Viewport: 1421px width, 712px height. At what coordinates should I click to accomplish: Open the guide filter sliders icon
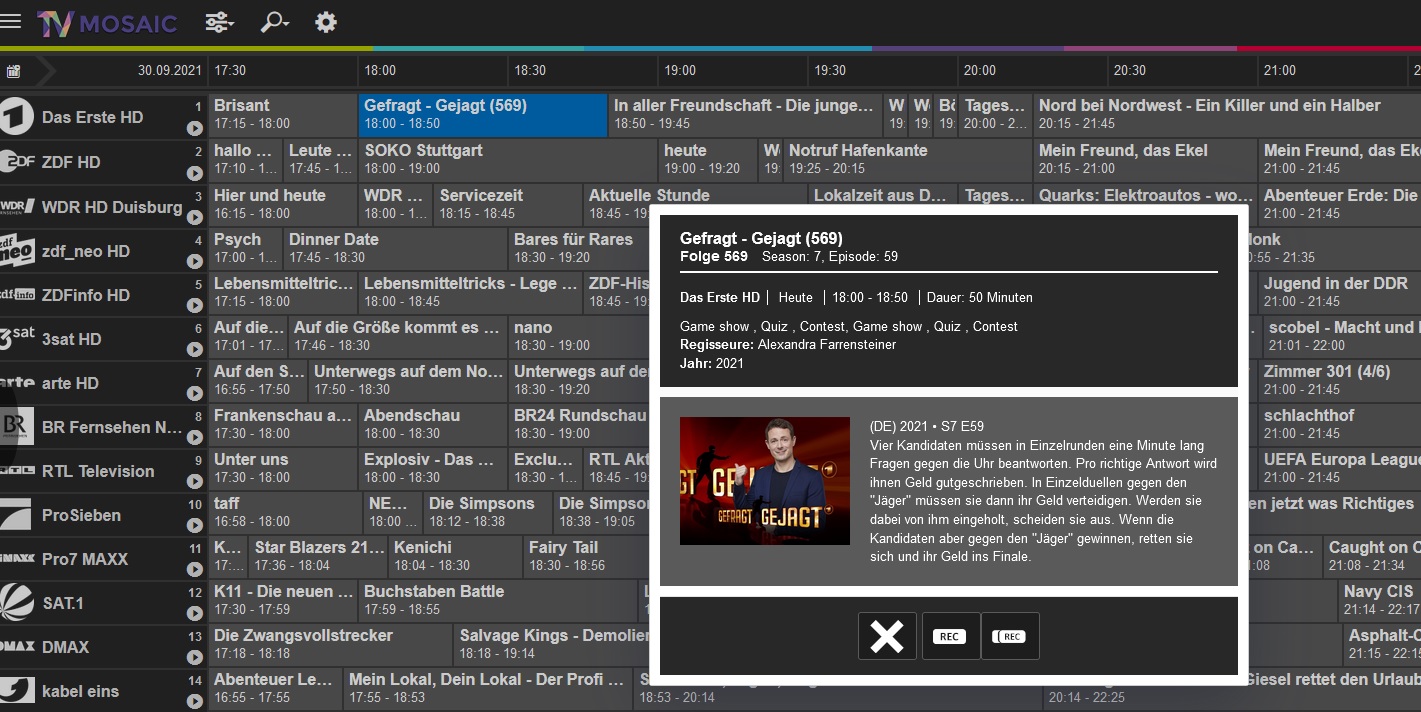coord(220,22)
